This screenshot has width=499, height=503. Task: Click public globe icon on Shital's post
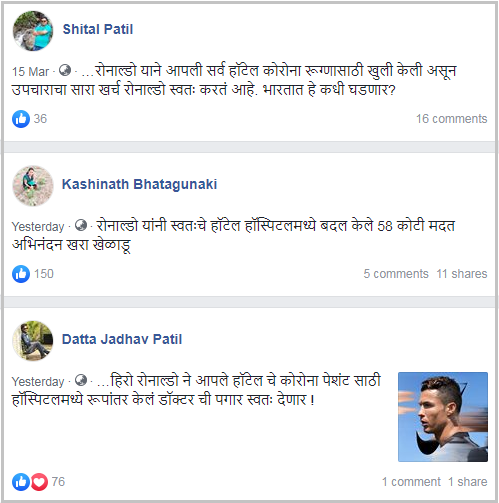click(65, 70)
